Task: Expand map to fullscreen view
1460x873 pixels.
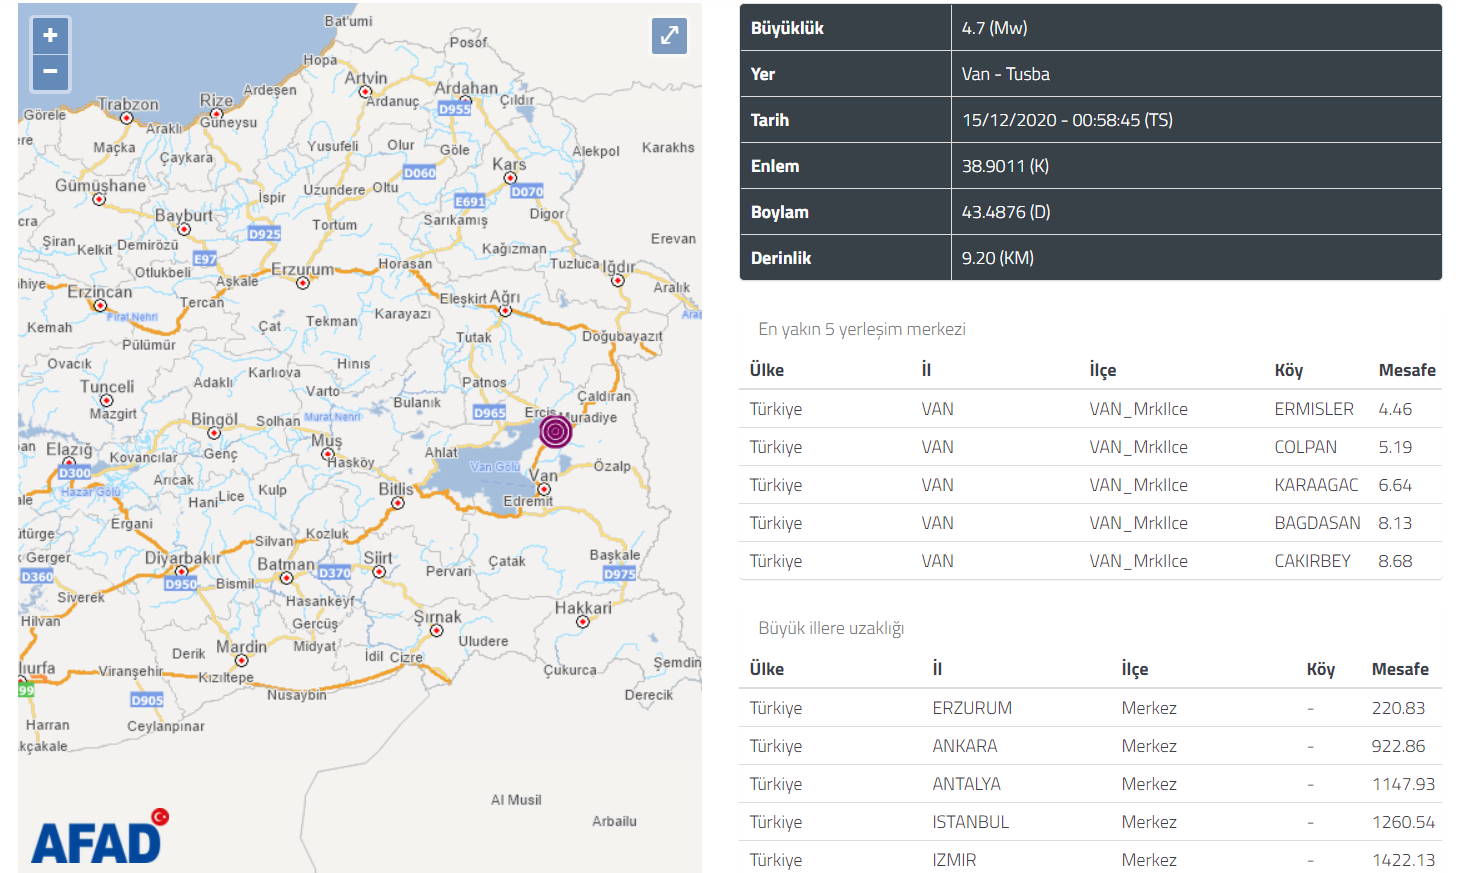Action: tap(669, 36)
